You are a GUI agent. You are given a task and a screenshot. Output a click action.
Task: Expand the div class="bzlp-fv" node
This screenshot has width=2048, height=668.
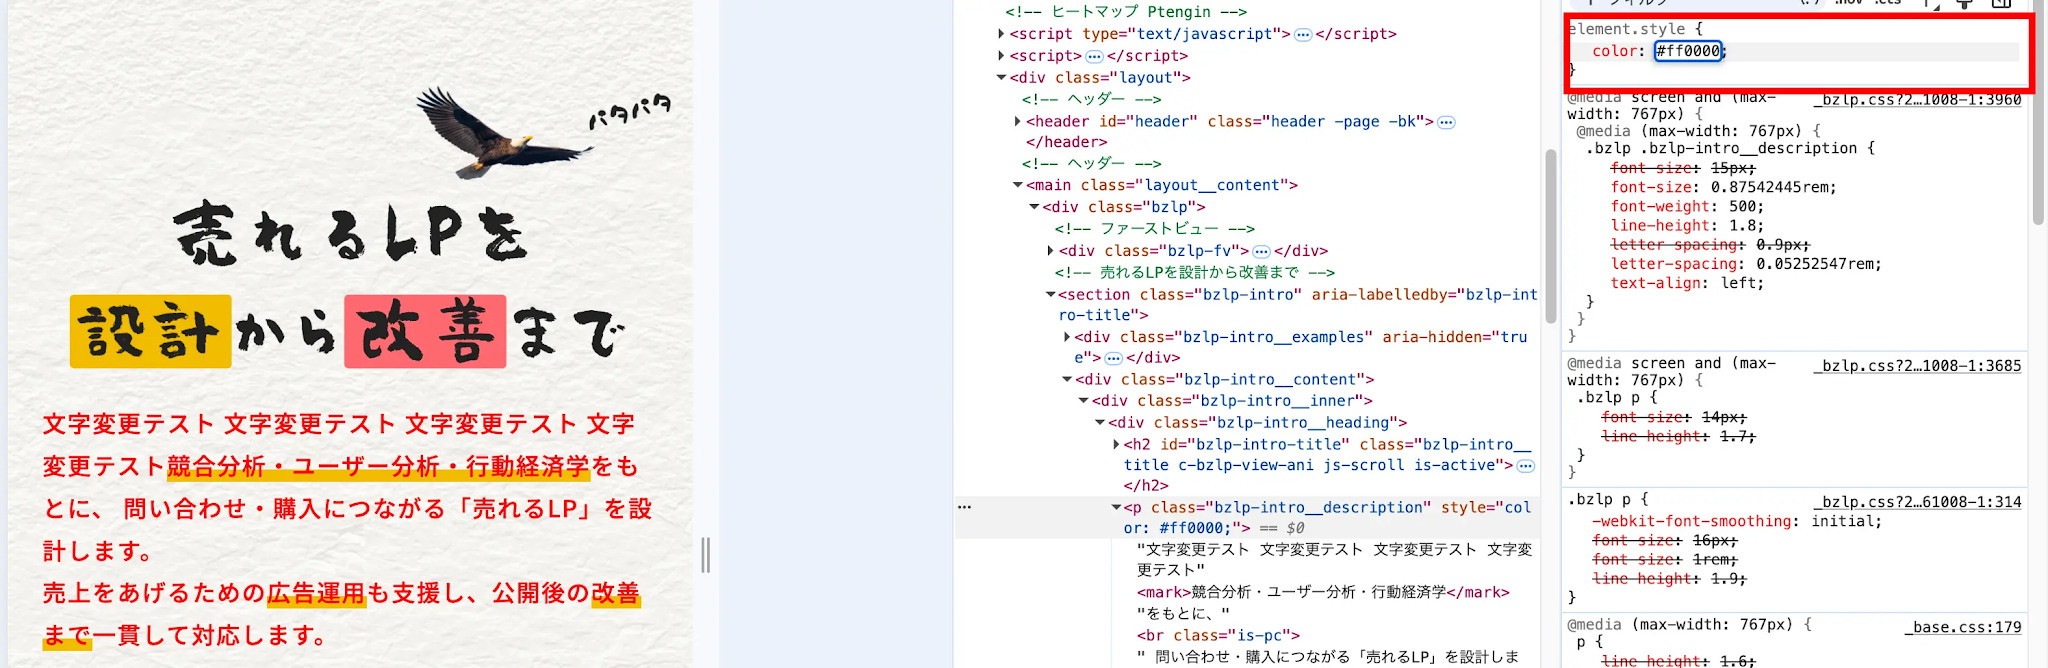point(1050,251)
